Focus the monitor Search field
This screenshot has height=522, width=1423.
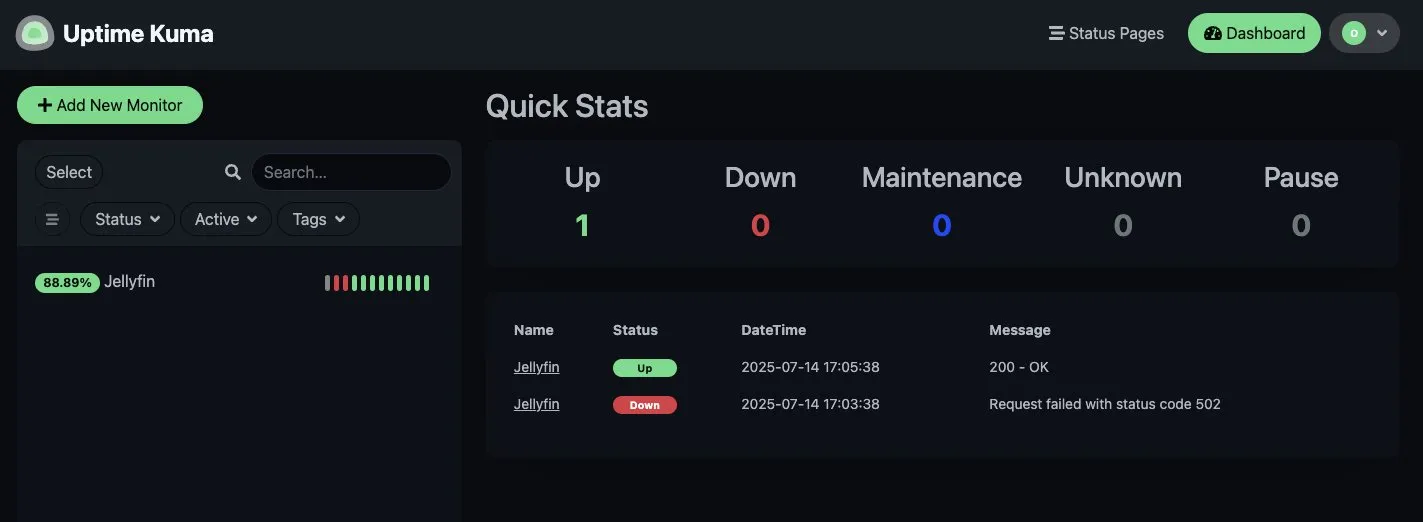point(351,172)
